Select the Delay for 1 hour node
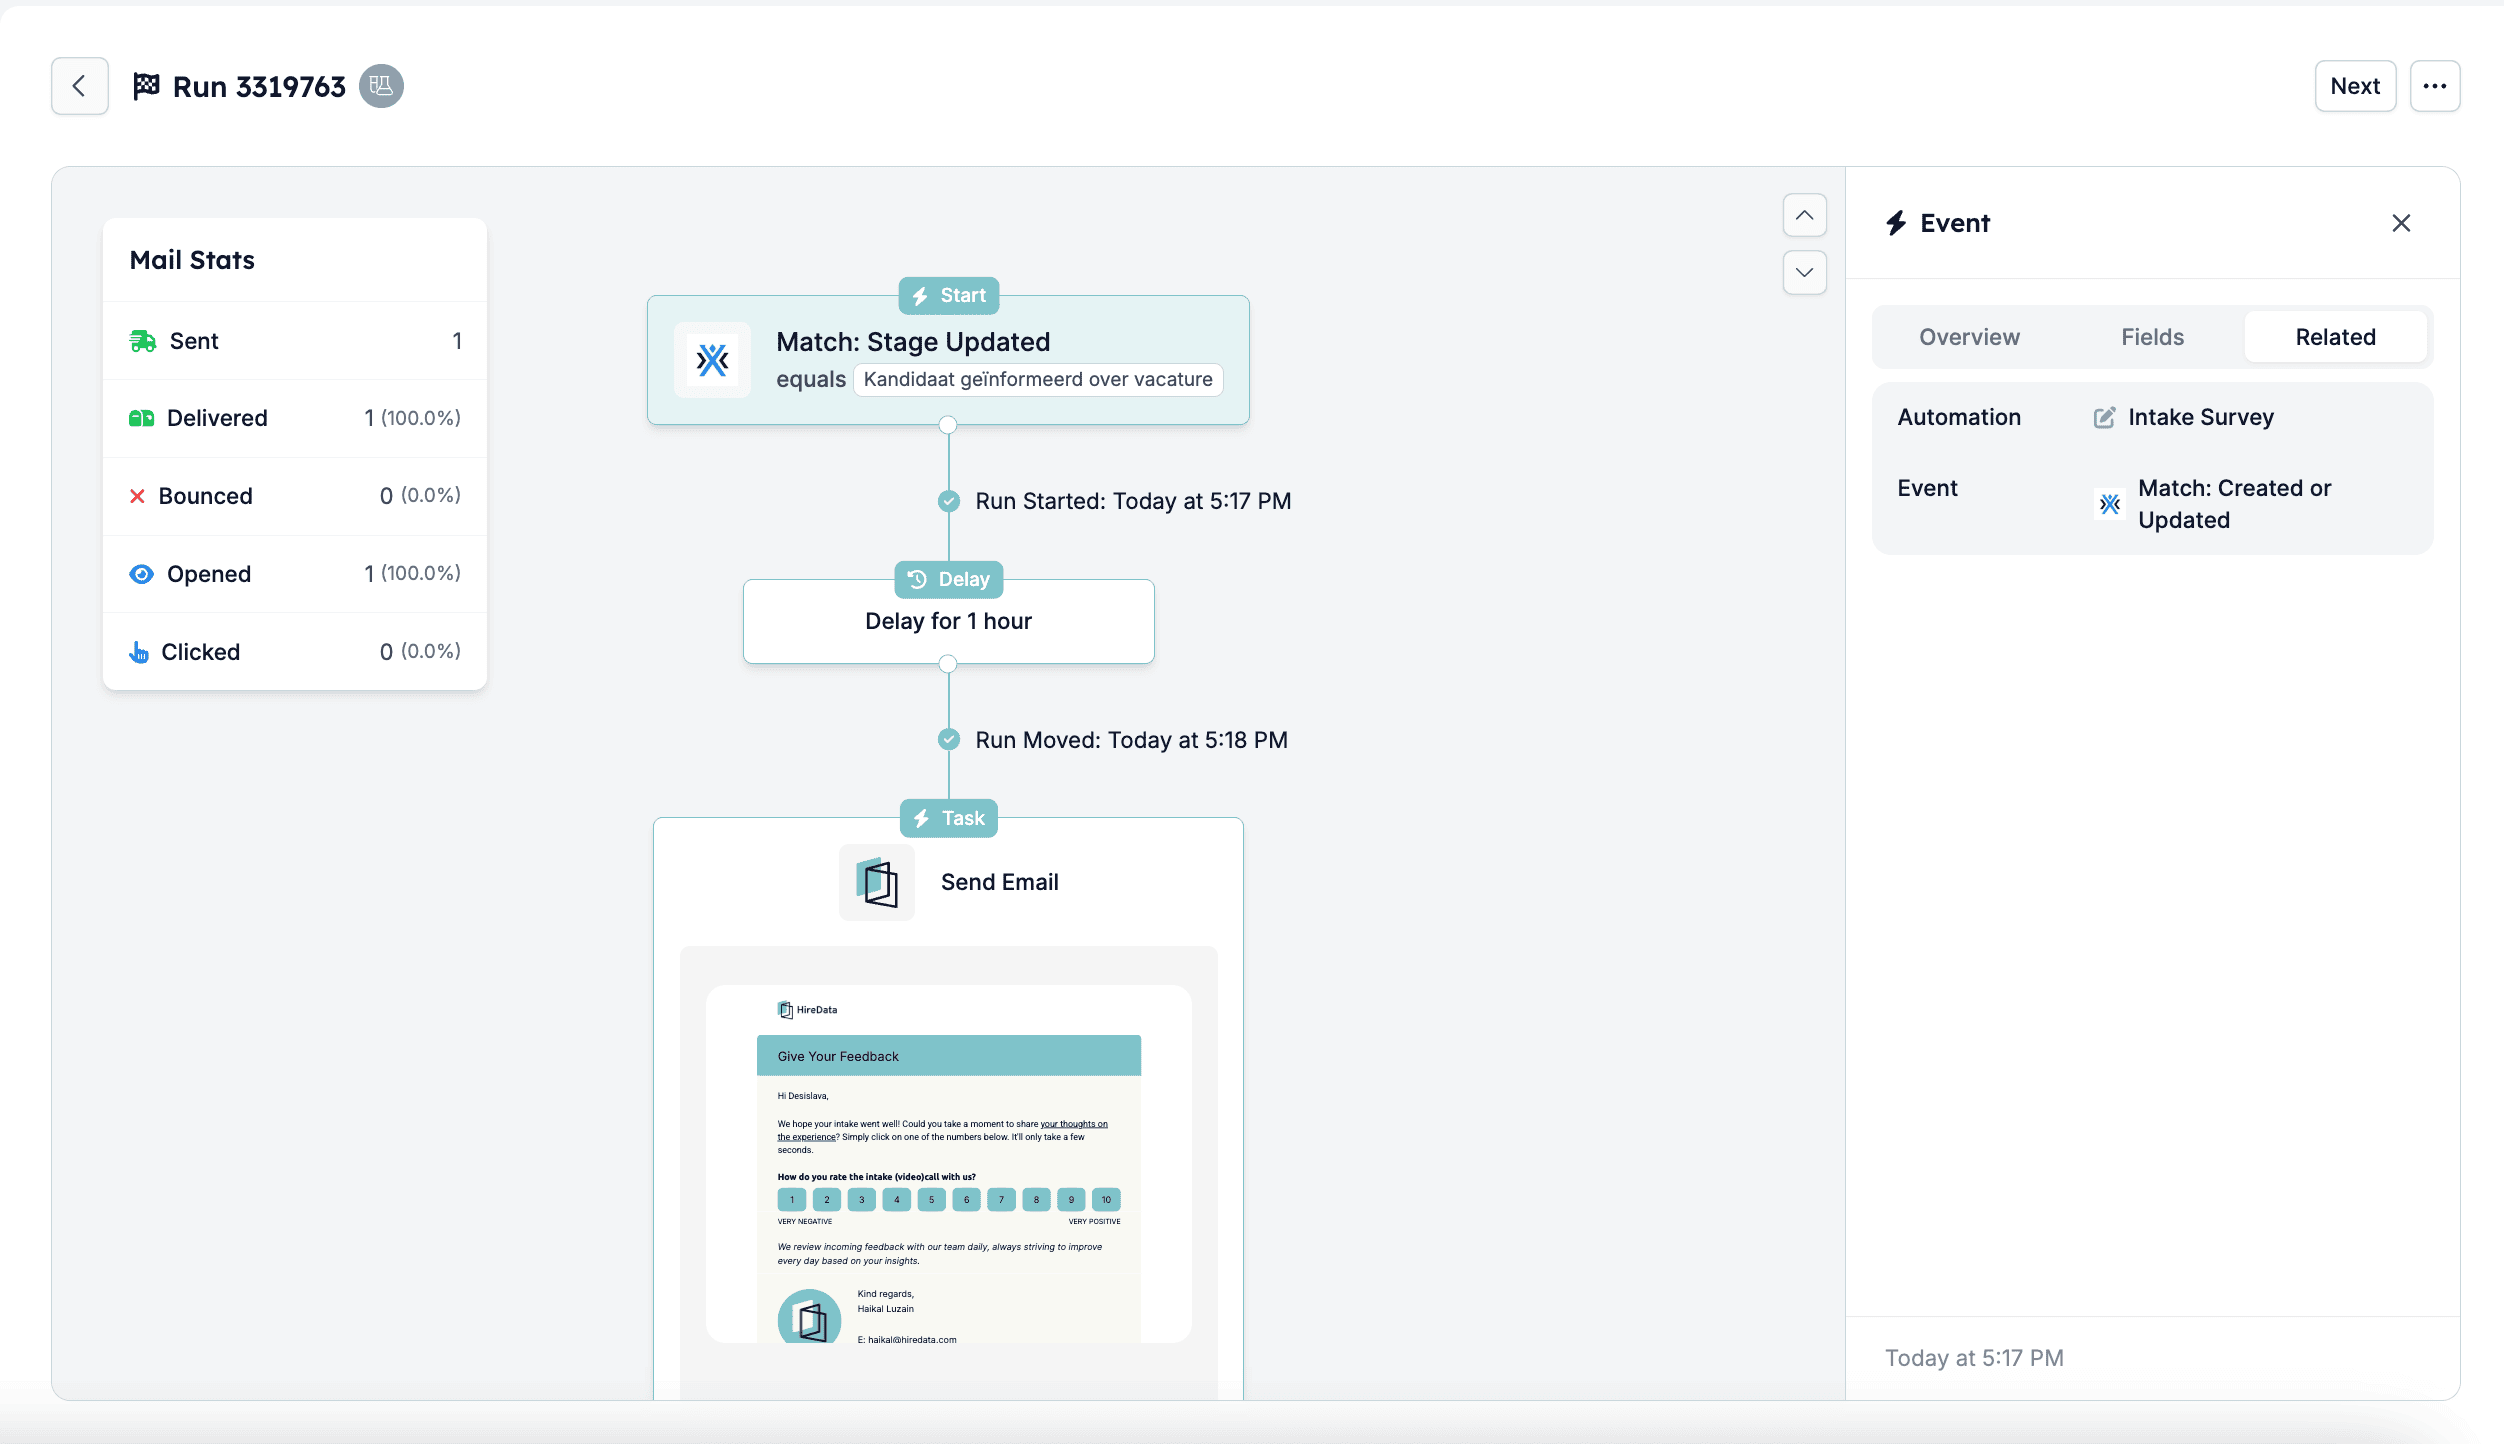Screen dimensions: 2504x1444 click(x=948, y=621)
